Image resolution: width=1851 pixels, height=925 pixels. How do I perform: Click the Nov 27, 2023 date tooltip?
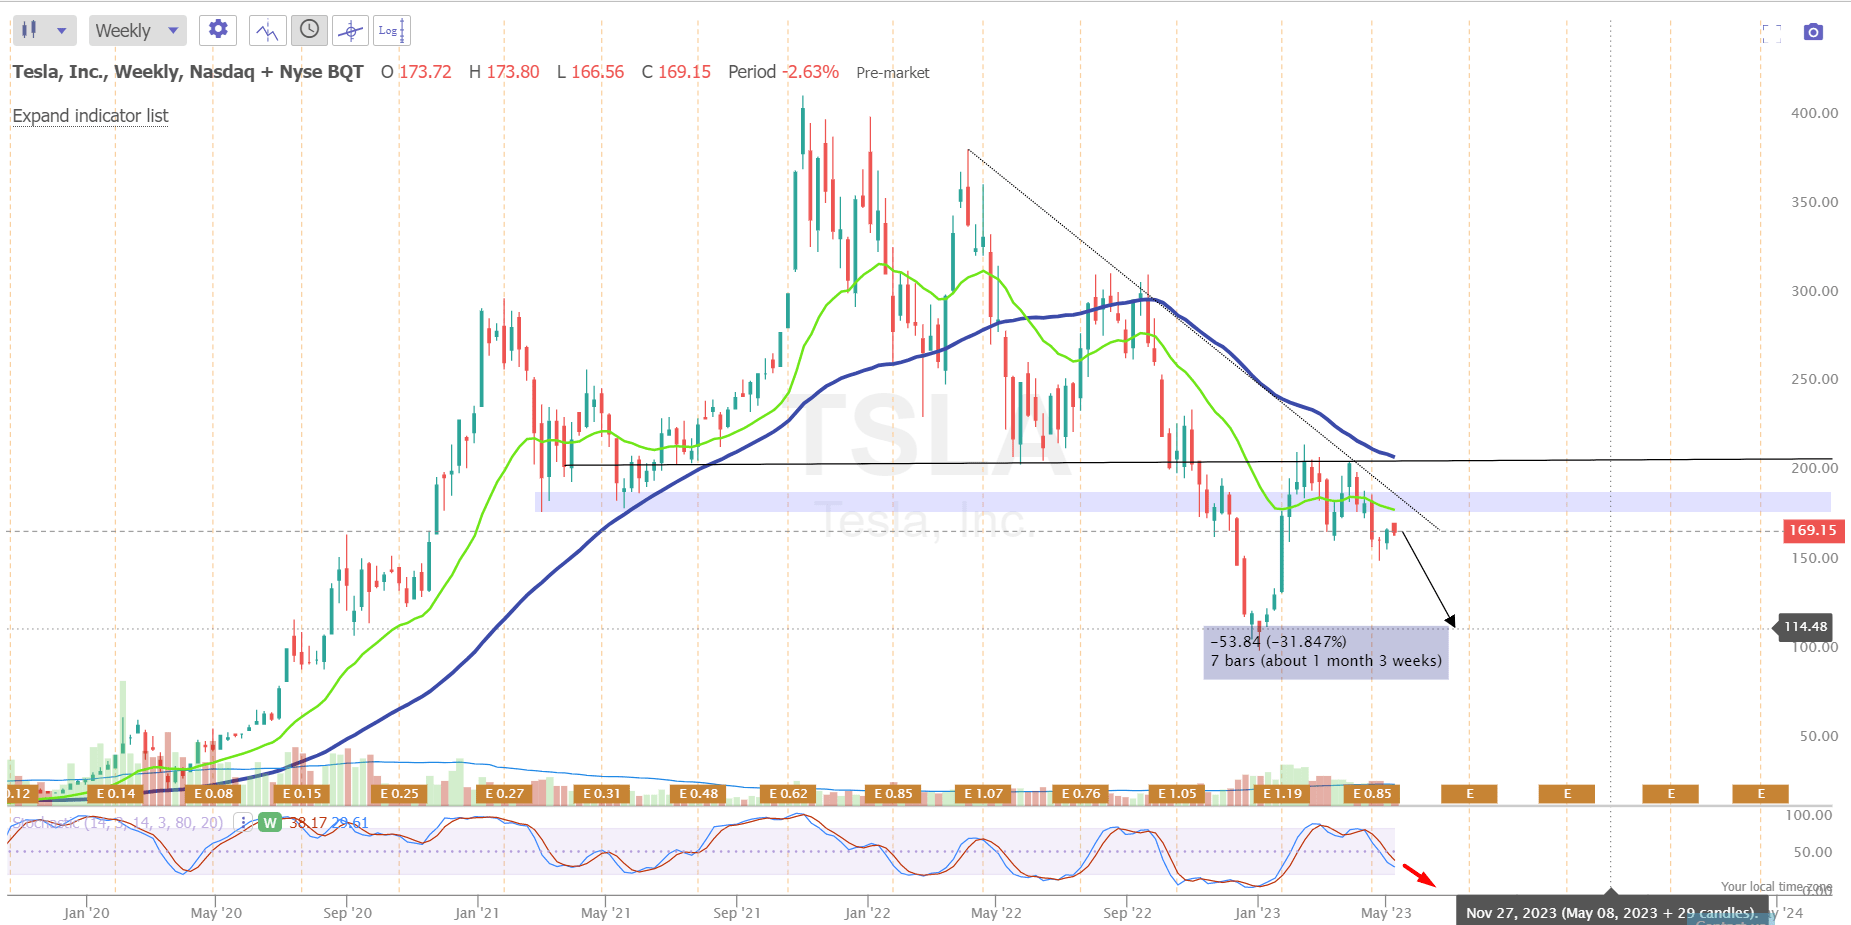pyautogui.click(x=1610, y=912)
